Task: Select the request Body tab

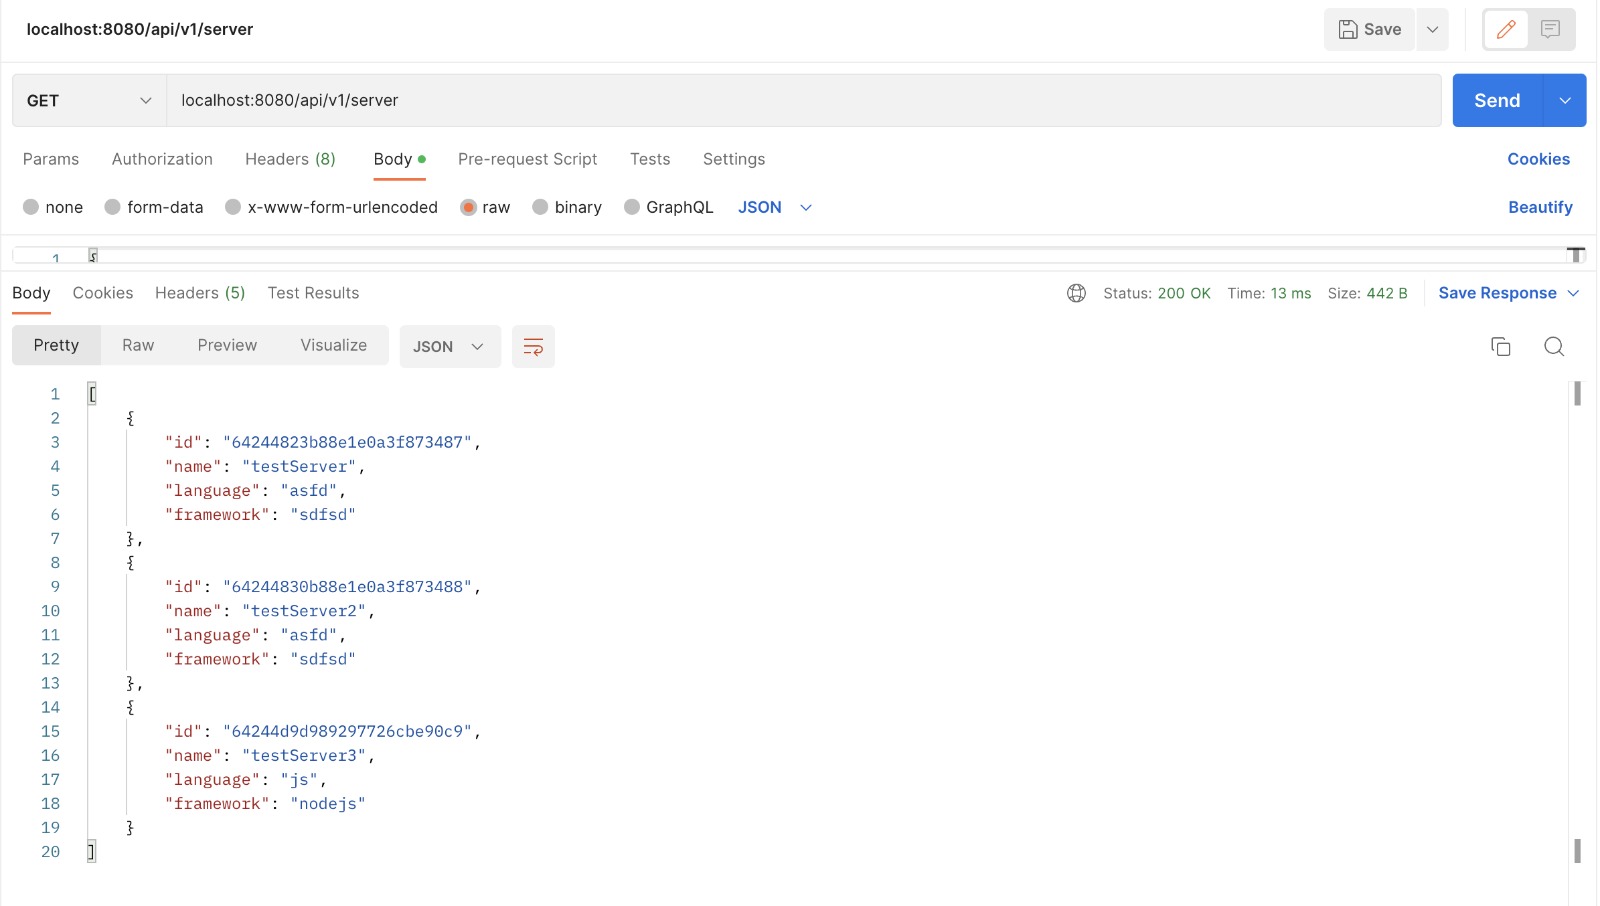Action: point(399,159)
